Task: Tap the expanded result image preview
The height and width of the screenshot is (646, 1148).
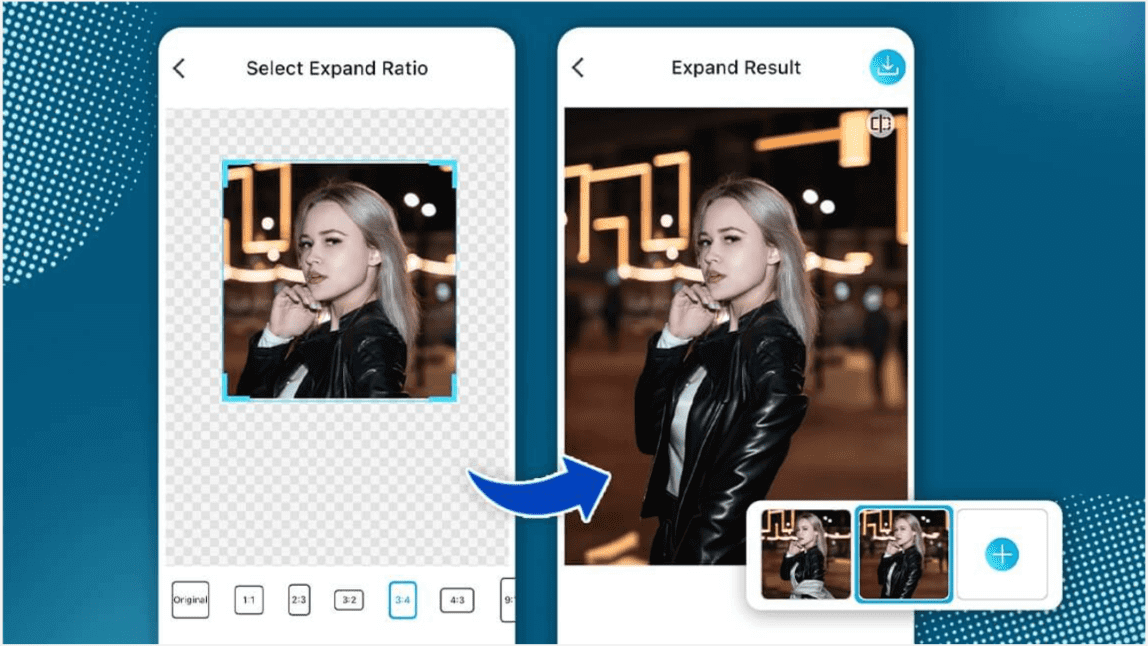Action: 736,336
